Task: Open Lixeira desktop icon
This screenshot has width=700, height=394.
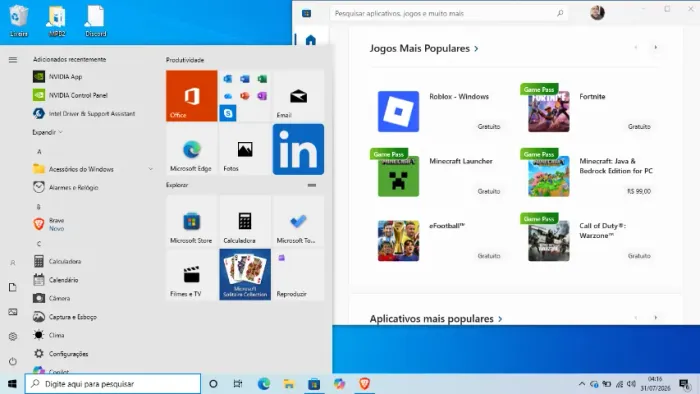Action: [x=18, y=21]
